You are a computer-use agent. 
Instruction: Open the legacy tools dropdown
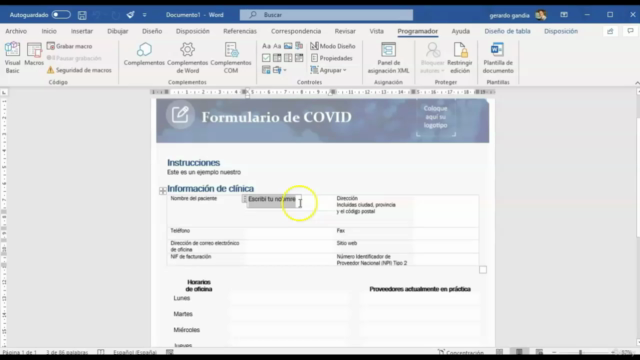280,70
